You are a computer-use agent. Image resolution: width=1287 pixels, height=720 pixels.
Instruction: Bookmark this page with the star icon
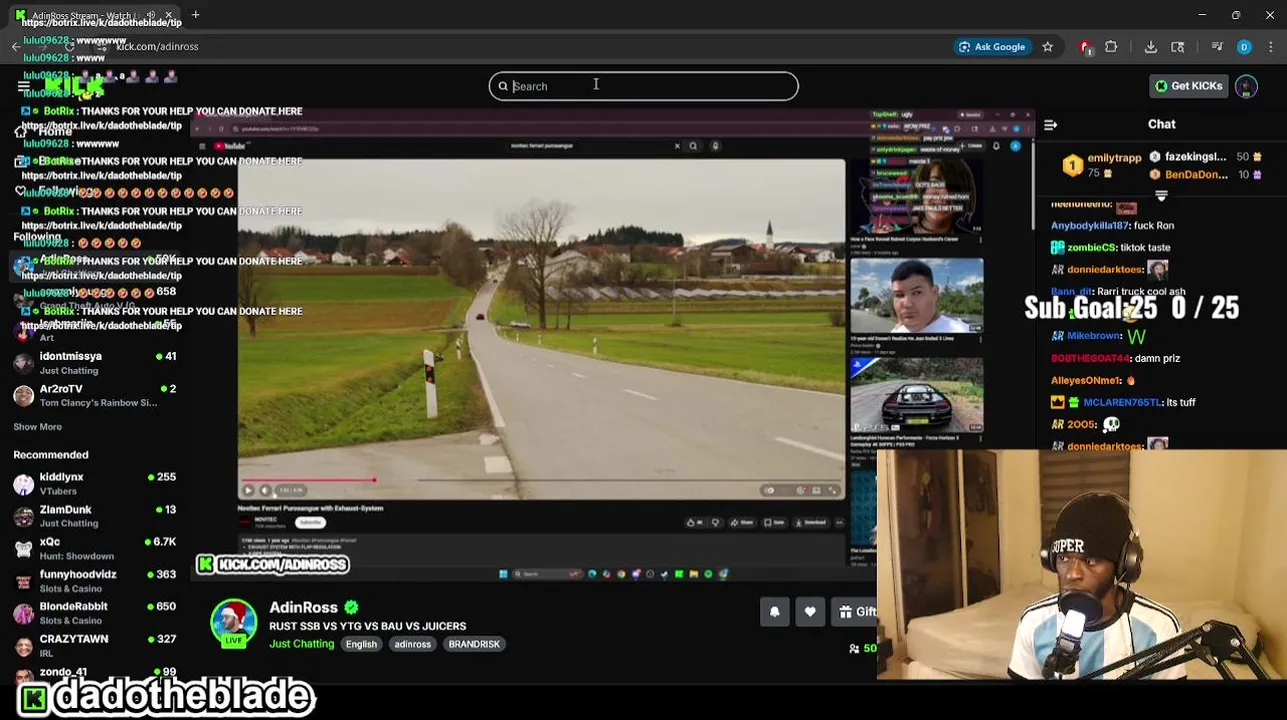pyautogui.click(x=1047, y=46)
